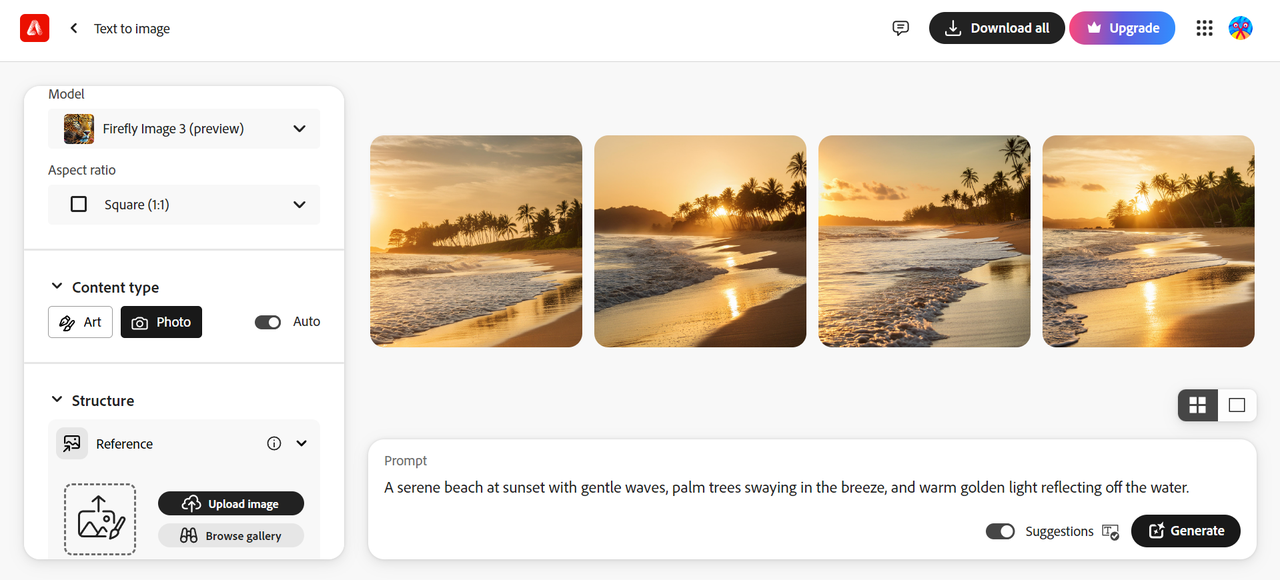
Task: Open the apps grid menu icon
Action: point(1205,28)
